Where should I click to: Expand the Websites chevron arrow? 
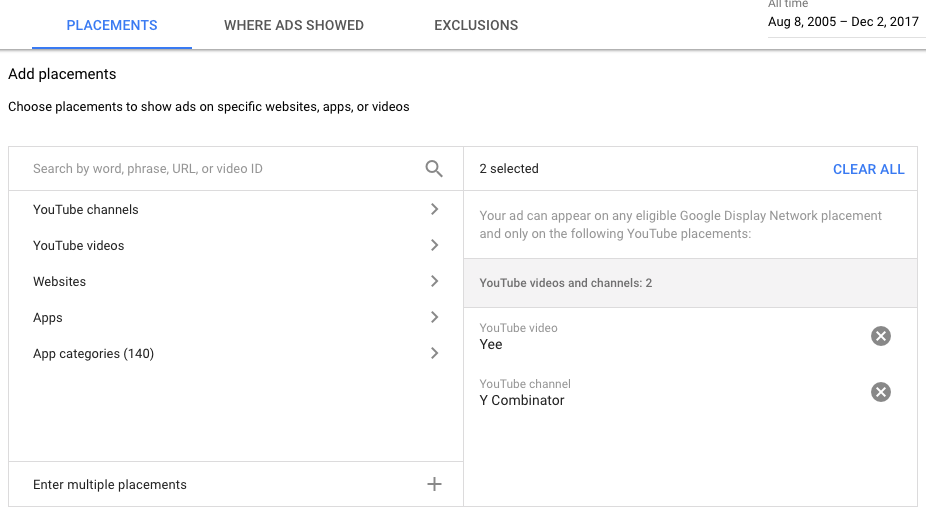(435, 281)
